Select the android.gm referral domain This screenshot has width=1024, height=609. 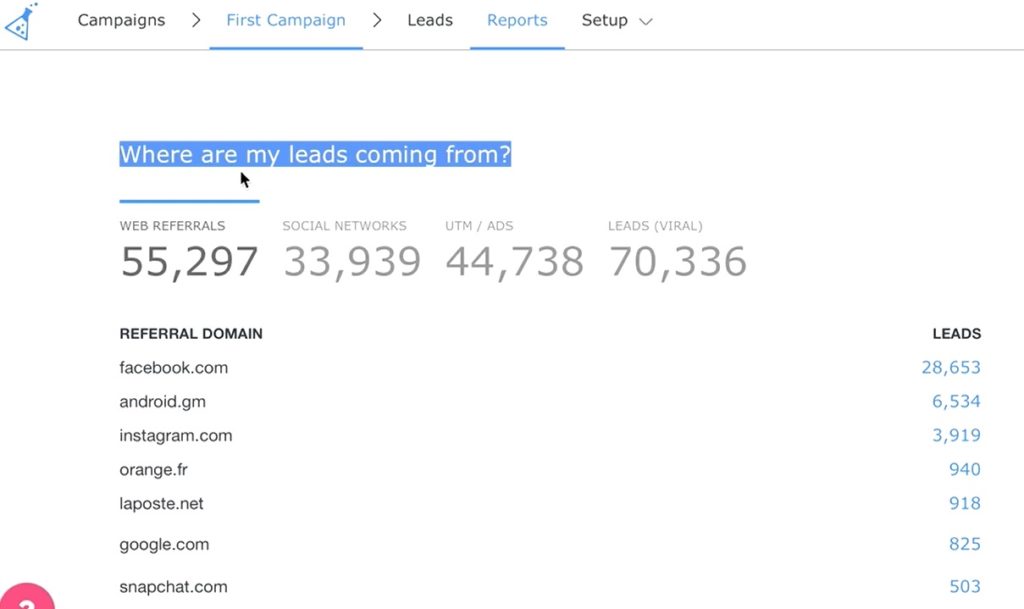pyautogui.click(x=163, y=401)
